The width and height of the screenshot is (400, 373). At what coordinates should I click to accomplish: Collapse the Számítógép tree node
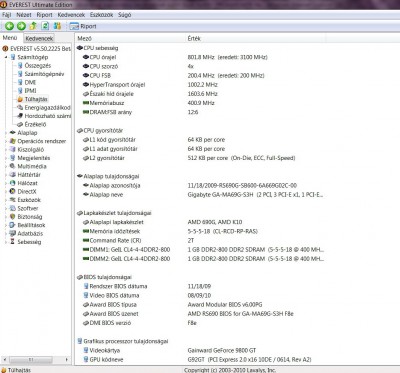pos(6,57)
